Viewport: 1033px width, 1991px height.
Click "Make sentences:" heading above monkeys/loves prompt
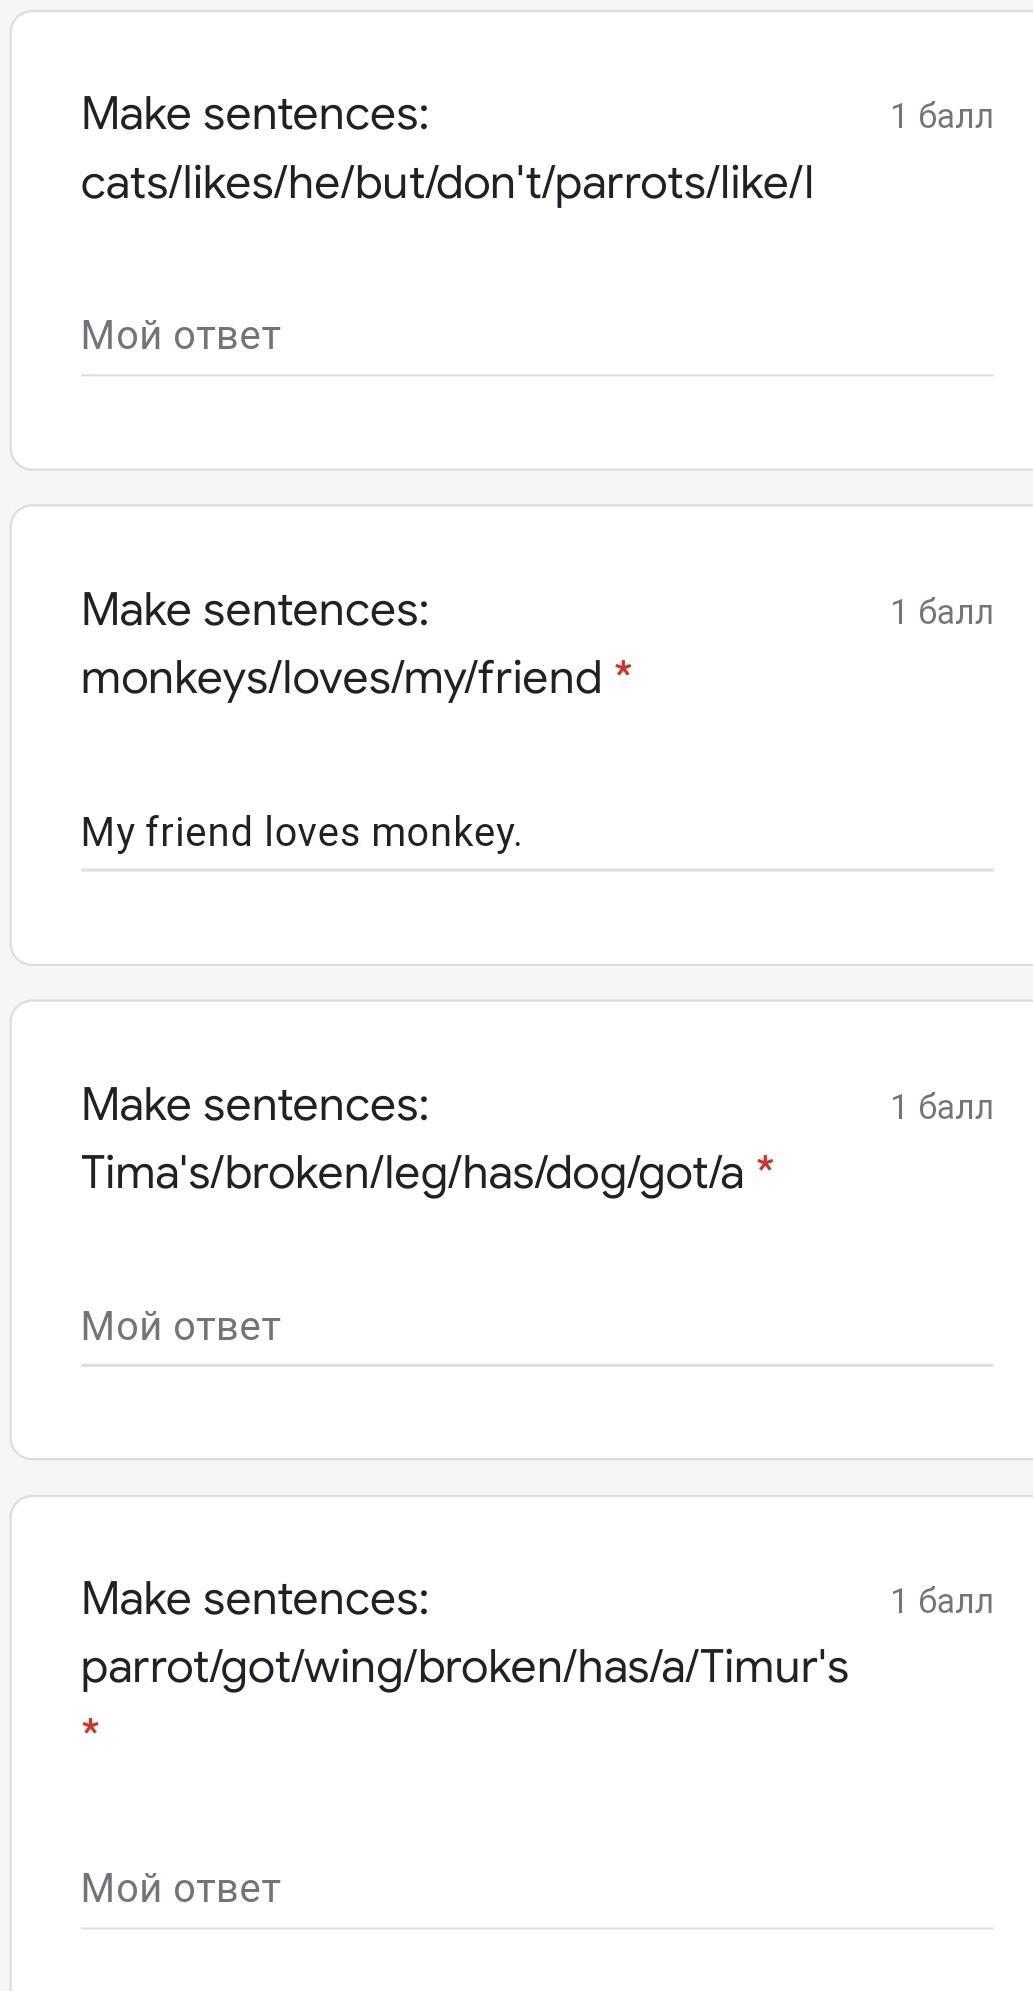pos(255,609)
